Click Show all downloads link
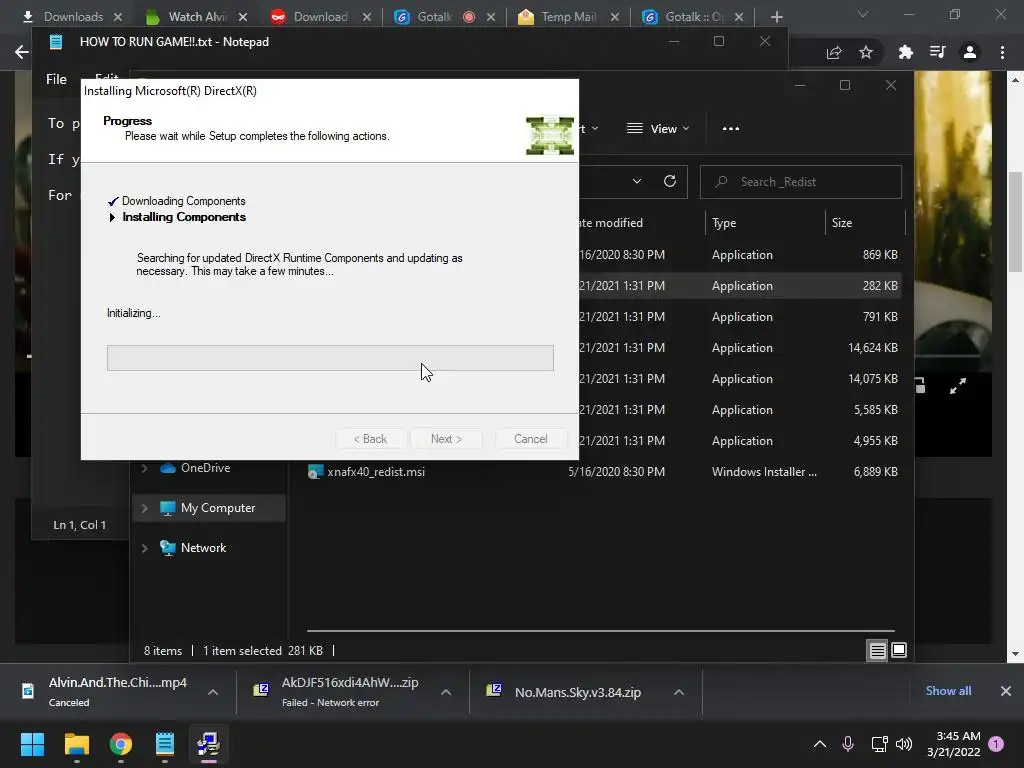This screenshot has height=768, width=1024. [948, 691]
